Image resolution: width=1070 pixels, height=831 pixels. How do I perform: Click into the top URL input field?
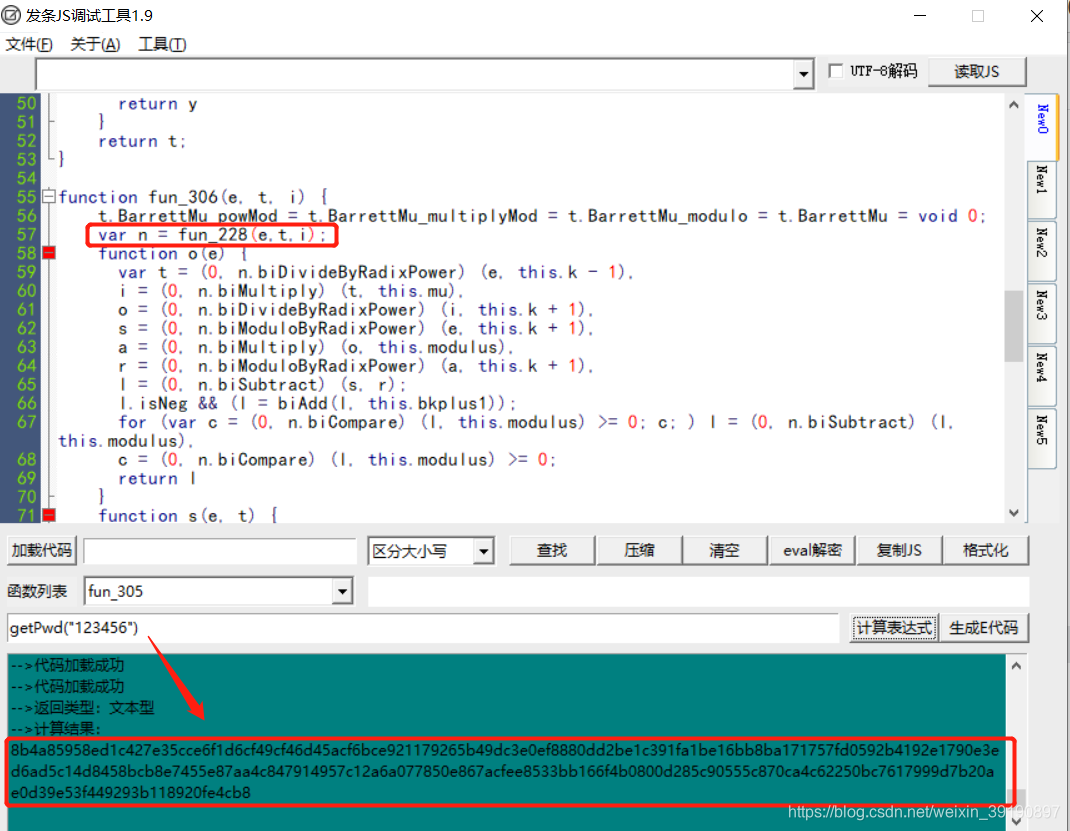click(415, 74)
